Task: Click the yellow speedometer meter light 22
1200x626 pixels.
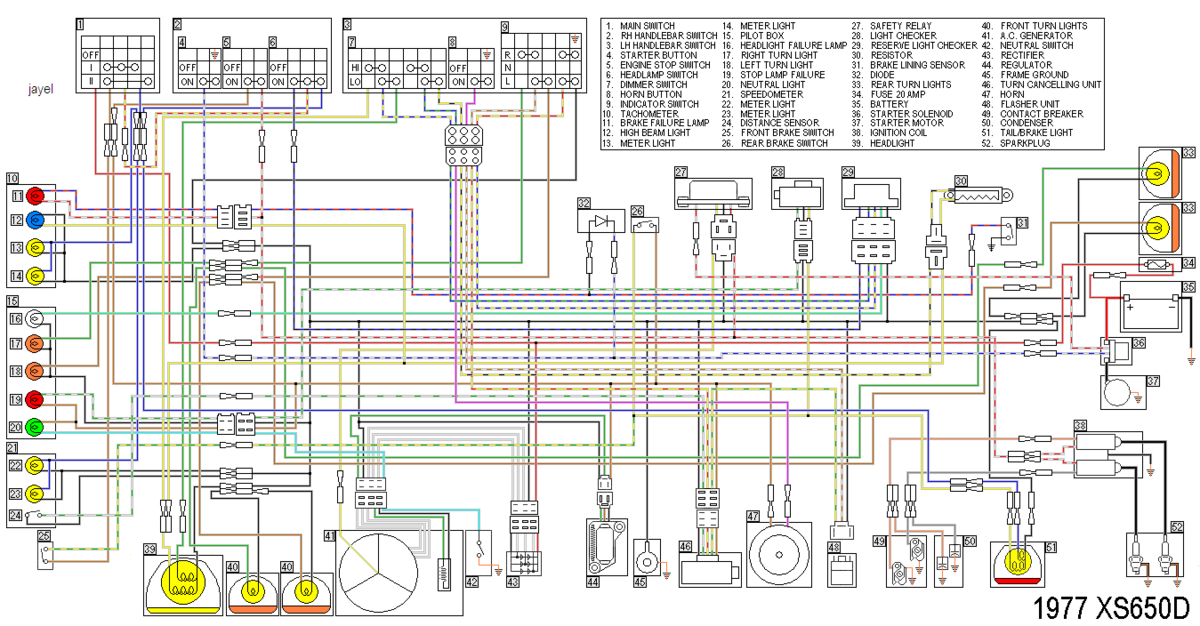Action: pyautogui.click(x=36, y=465)
